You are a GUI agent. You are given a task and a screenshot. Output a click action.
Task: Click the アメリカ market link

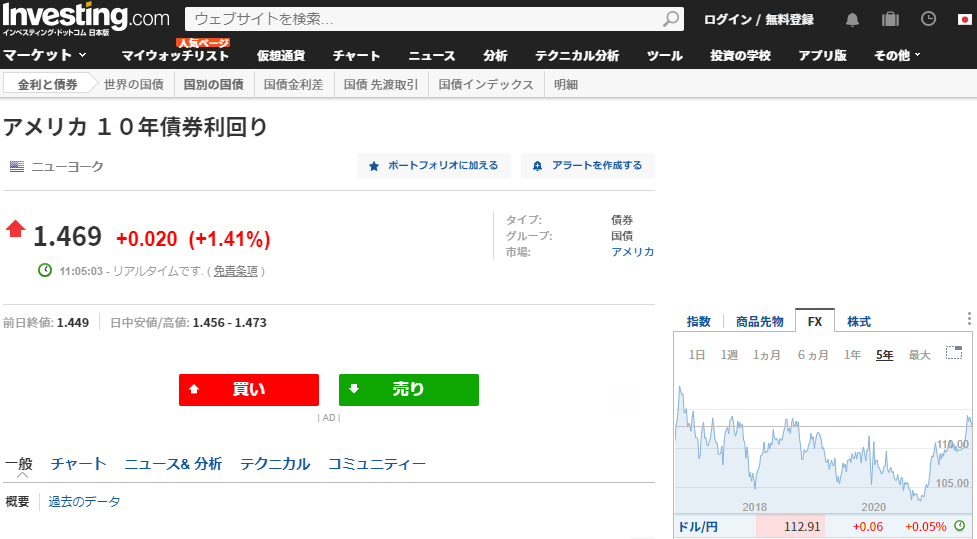click(x=632, y=252)
